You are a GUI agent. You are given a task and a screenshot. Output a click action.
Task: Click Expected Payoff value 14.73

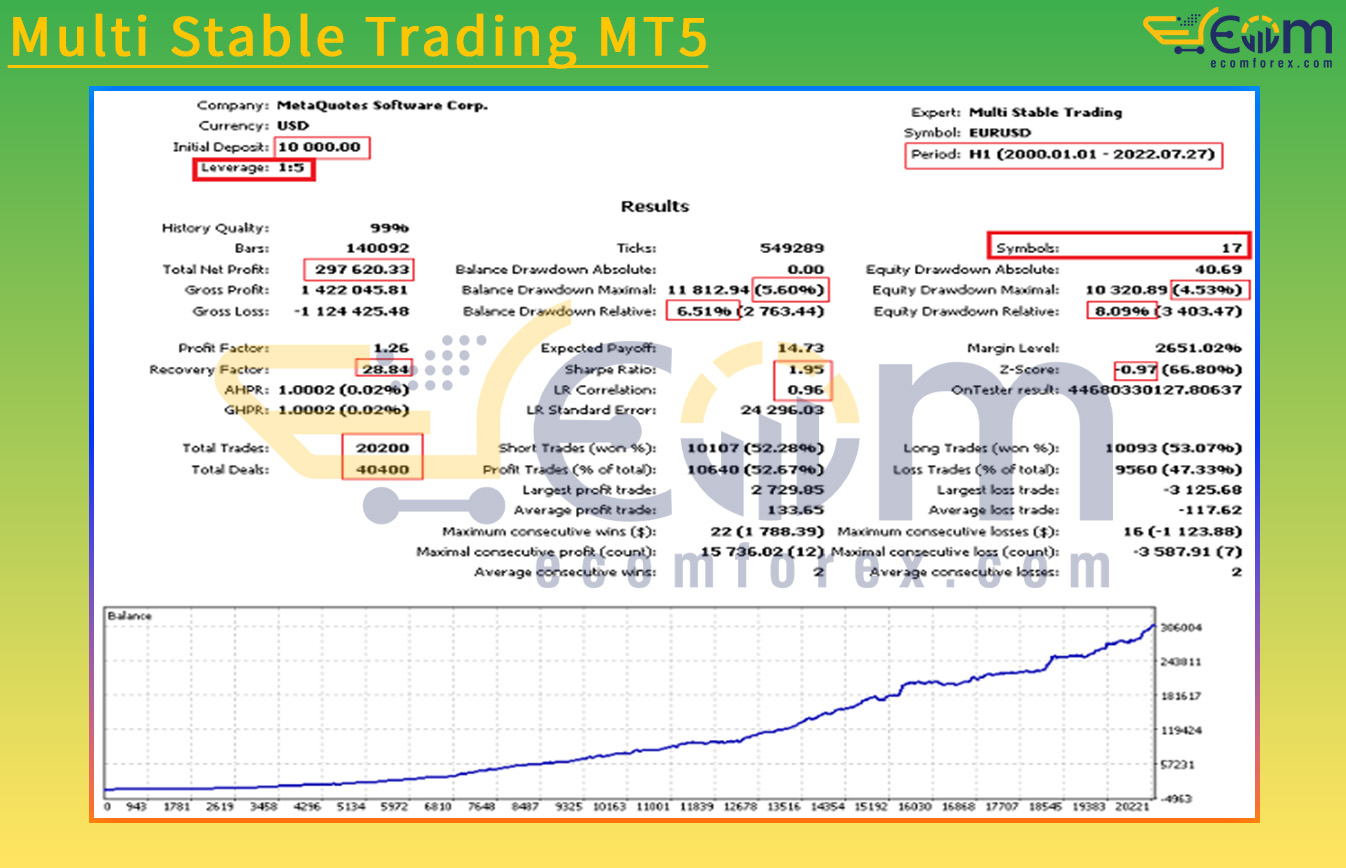(801, 348)
